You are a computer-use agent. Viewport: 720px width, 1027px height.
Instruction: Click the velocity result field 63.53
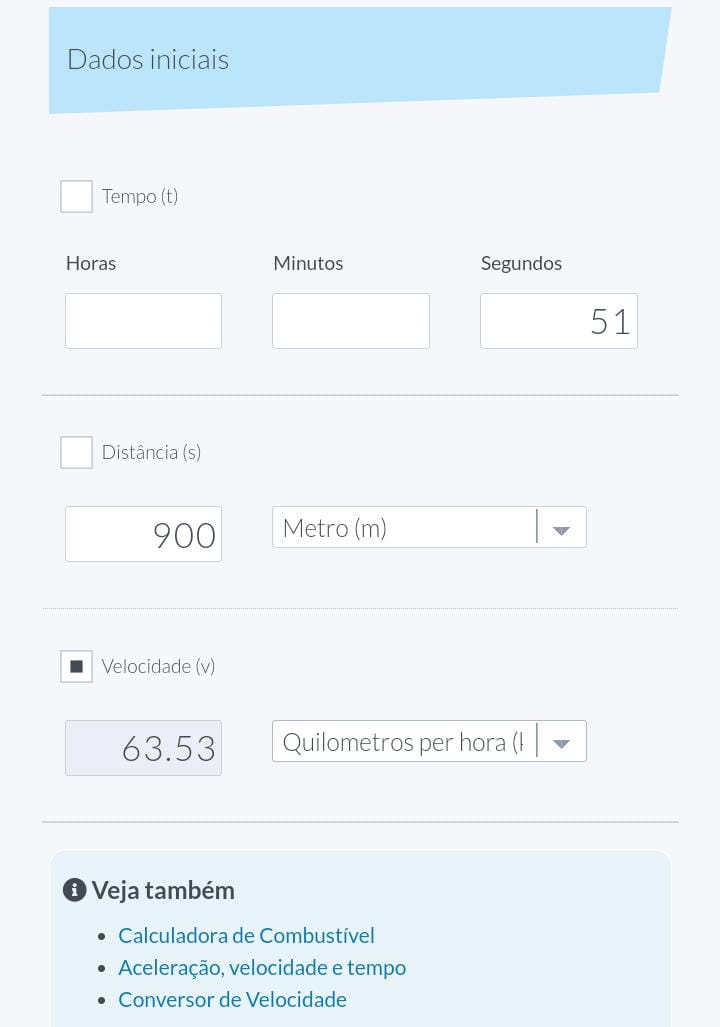(x=143, y=748)
